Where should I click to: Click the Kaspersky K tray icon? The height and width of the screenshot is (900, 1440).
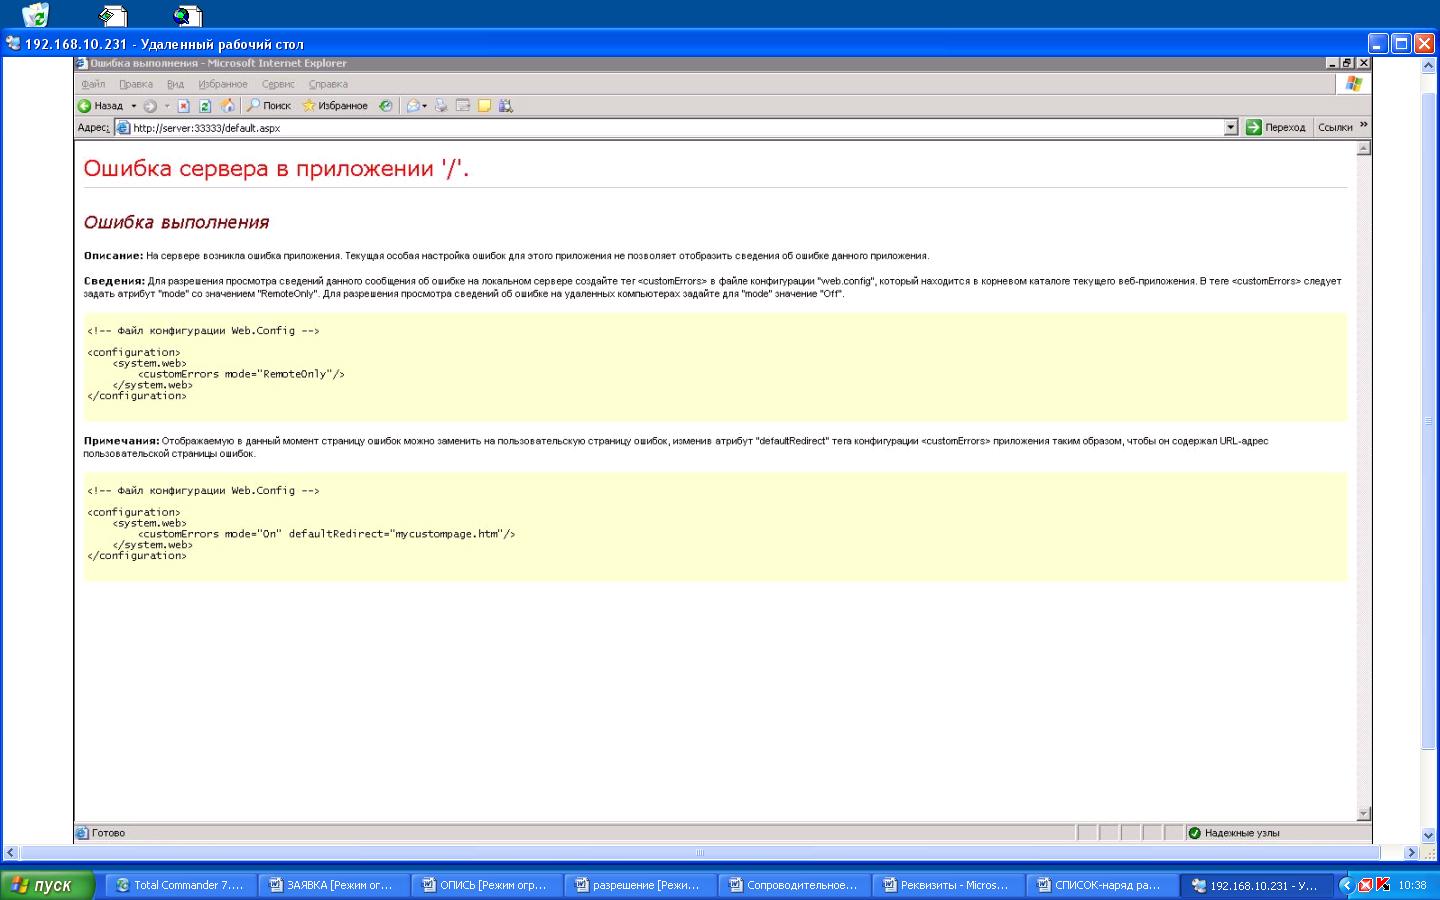[1383, 885]
